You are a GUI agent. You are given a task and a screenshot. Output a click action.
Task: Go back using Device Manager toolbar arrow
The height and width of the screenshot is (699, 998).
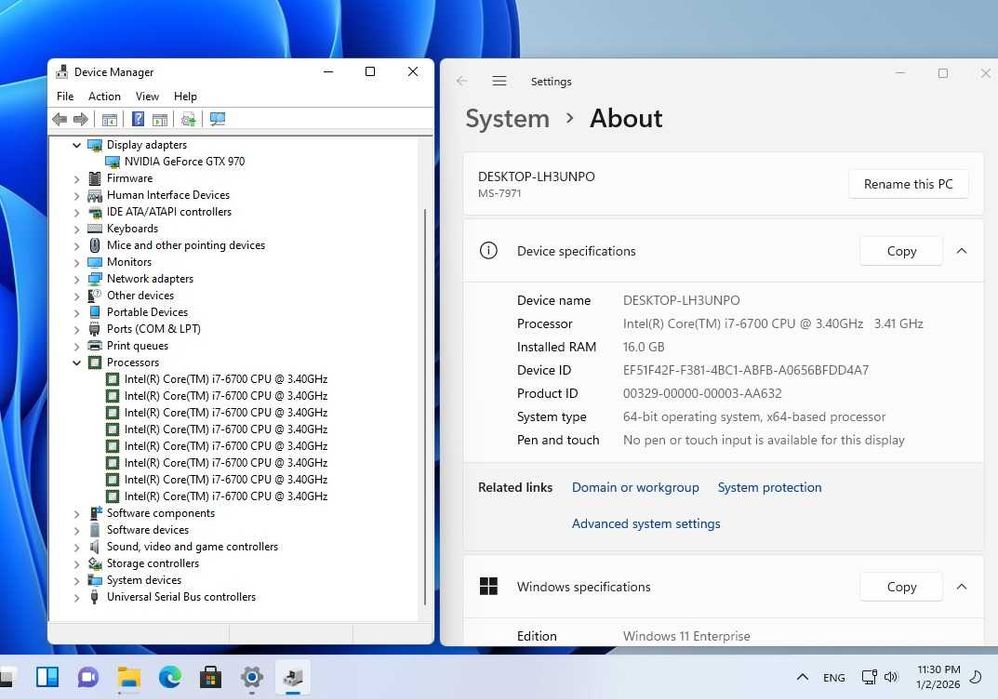point(60,119)
